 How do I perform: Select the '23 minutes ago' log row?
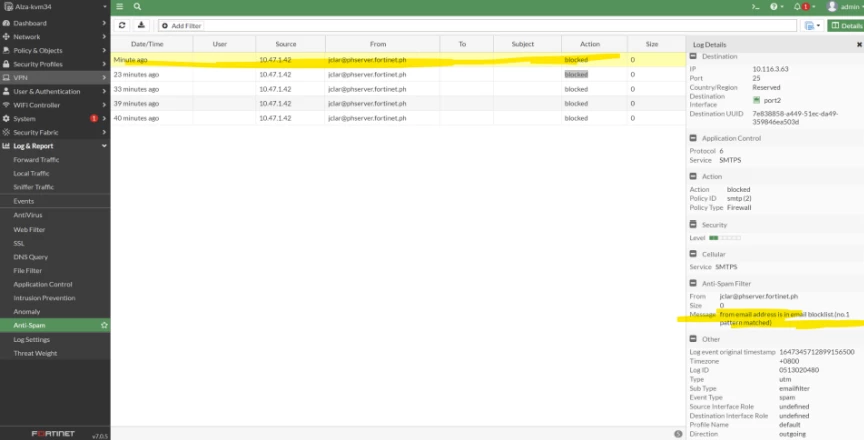(x=398, y=74)
